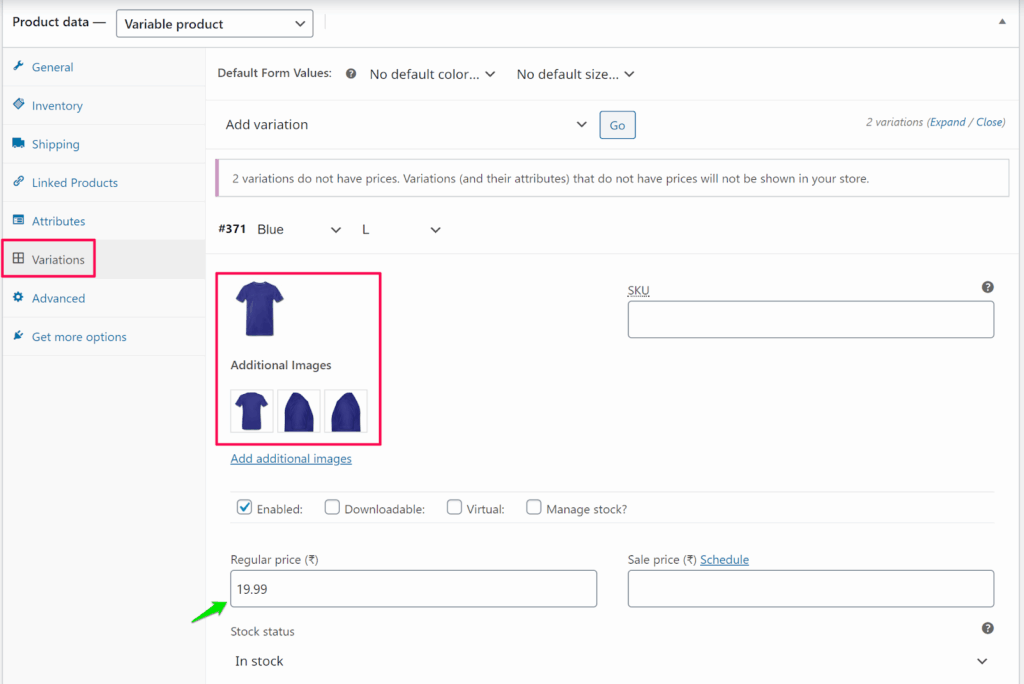Expand the In stock status dropdown
Screen dimensions: 1024x684
610,661
